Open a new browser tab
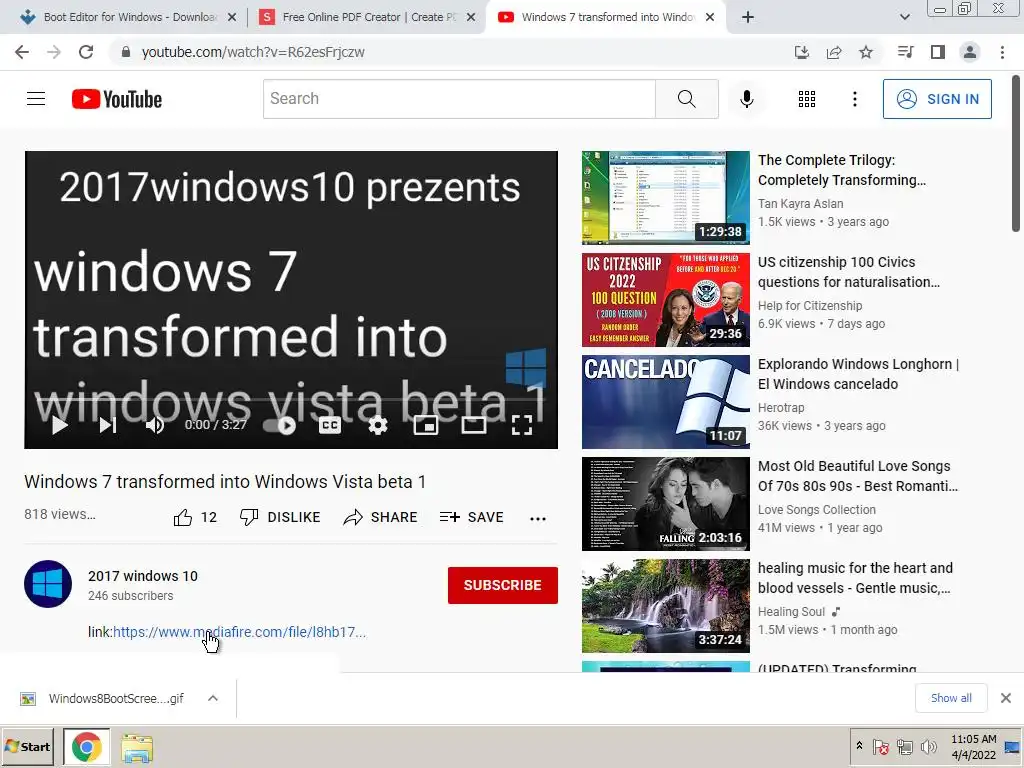This screenshot has width=1024, height=768. (748, 18)
